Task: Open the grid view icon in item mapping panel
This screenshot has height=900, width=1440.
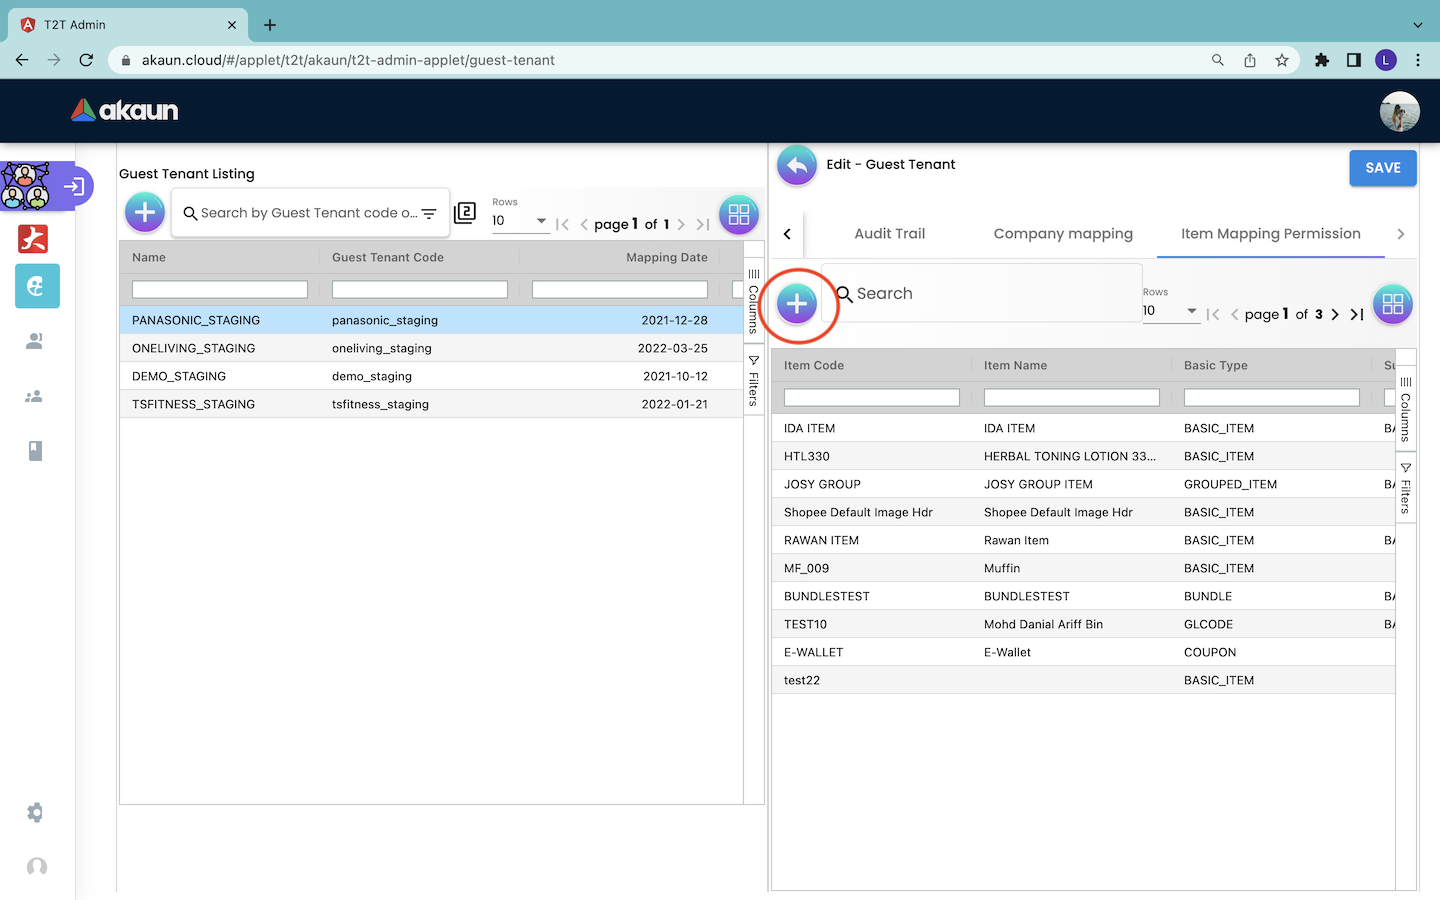Action: pos(1392,304)
